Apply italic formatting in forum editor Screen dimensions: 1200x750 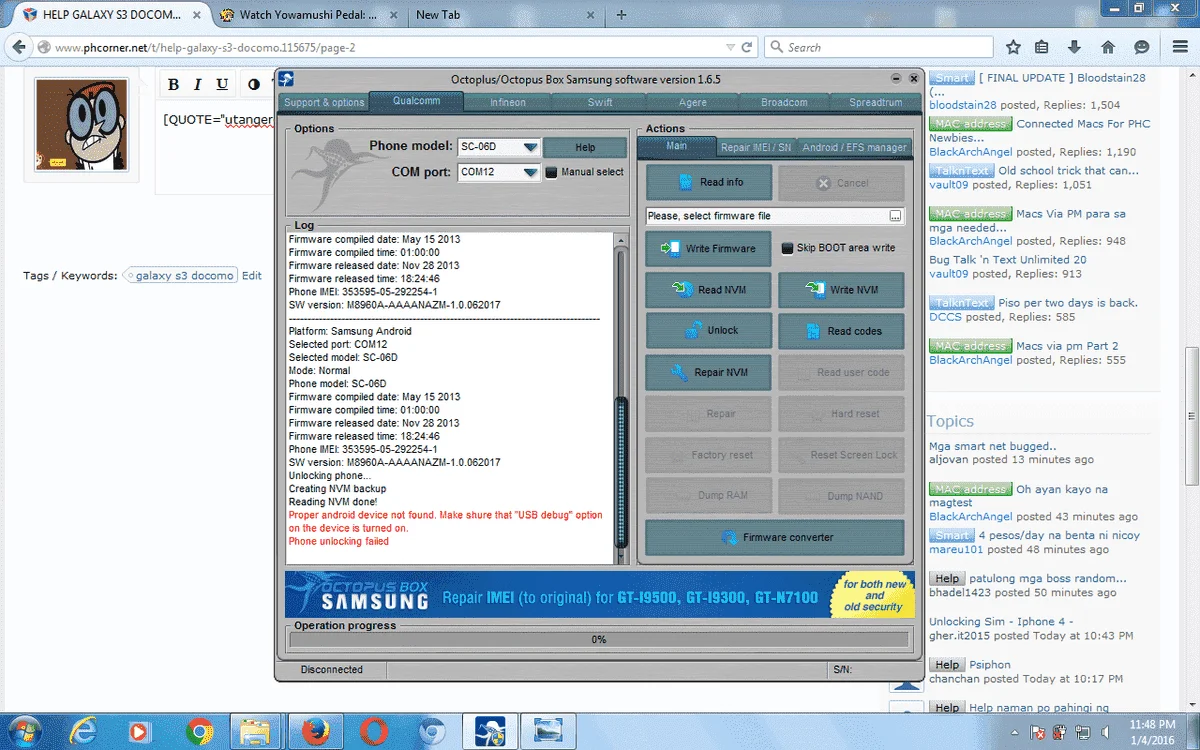(x=198, y=85)
